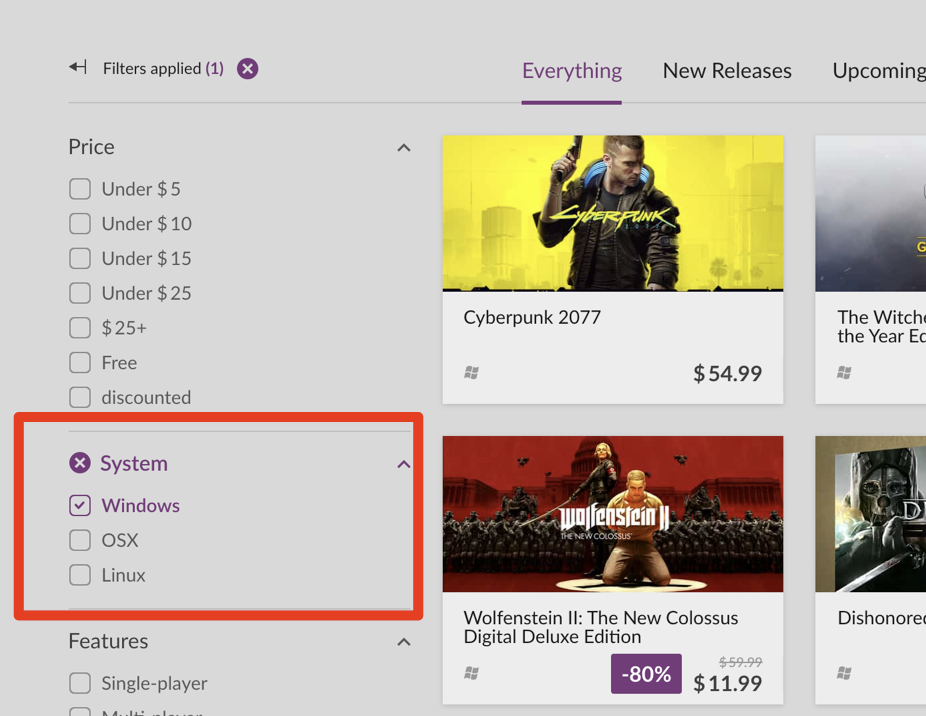Enable the discounted filter checkbox

pyautogui.click(x=80, y=397)
